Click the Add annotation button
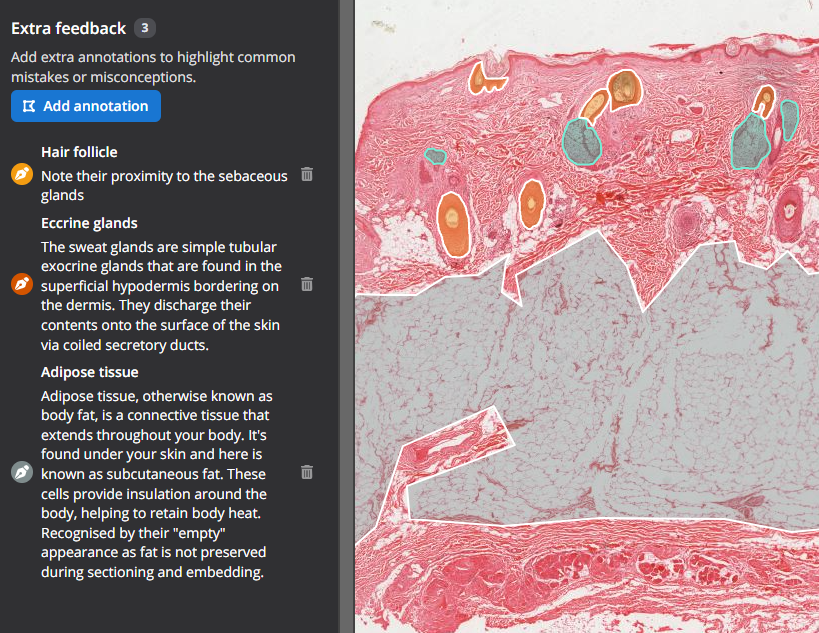 click(x=86, y=106)
